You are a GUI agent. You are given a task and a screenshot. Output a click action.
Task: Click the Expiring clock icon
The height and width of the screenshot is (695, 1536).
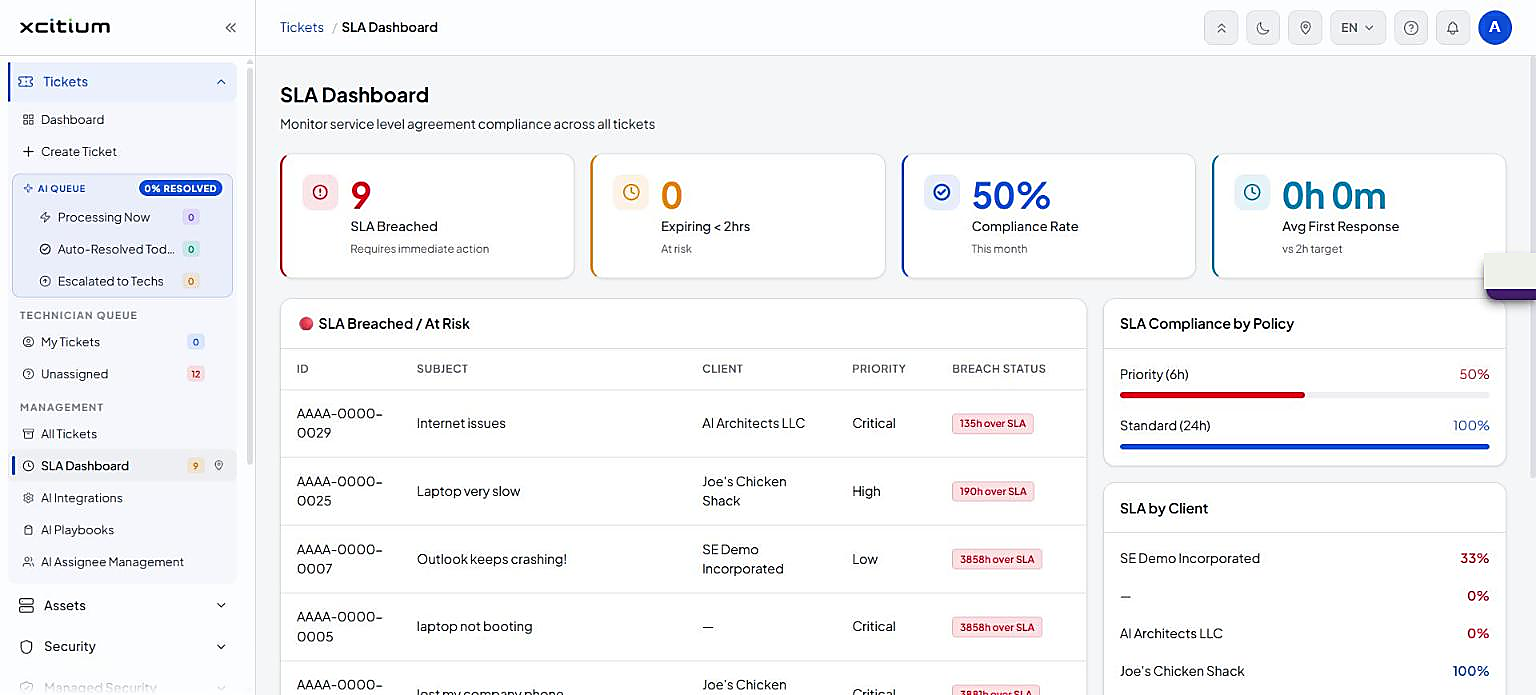[631, 192]
